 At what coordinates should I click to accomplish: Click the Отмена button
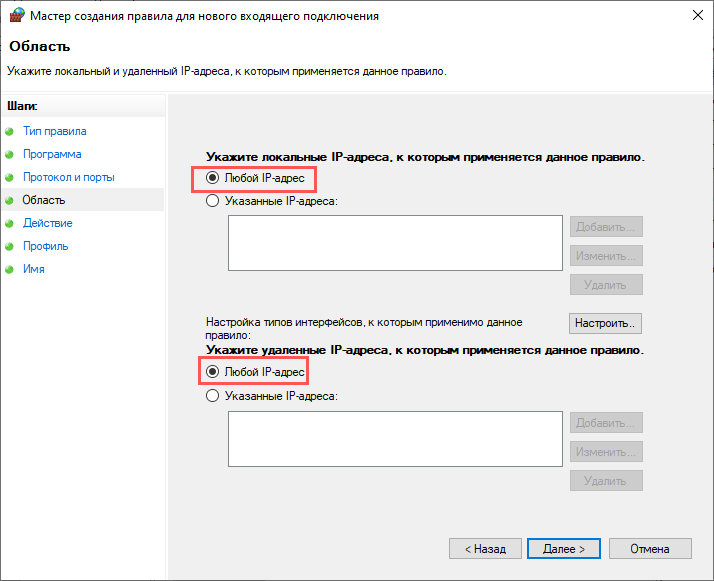click(x=650, y=549)
